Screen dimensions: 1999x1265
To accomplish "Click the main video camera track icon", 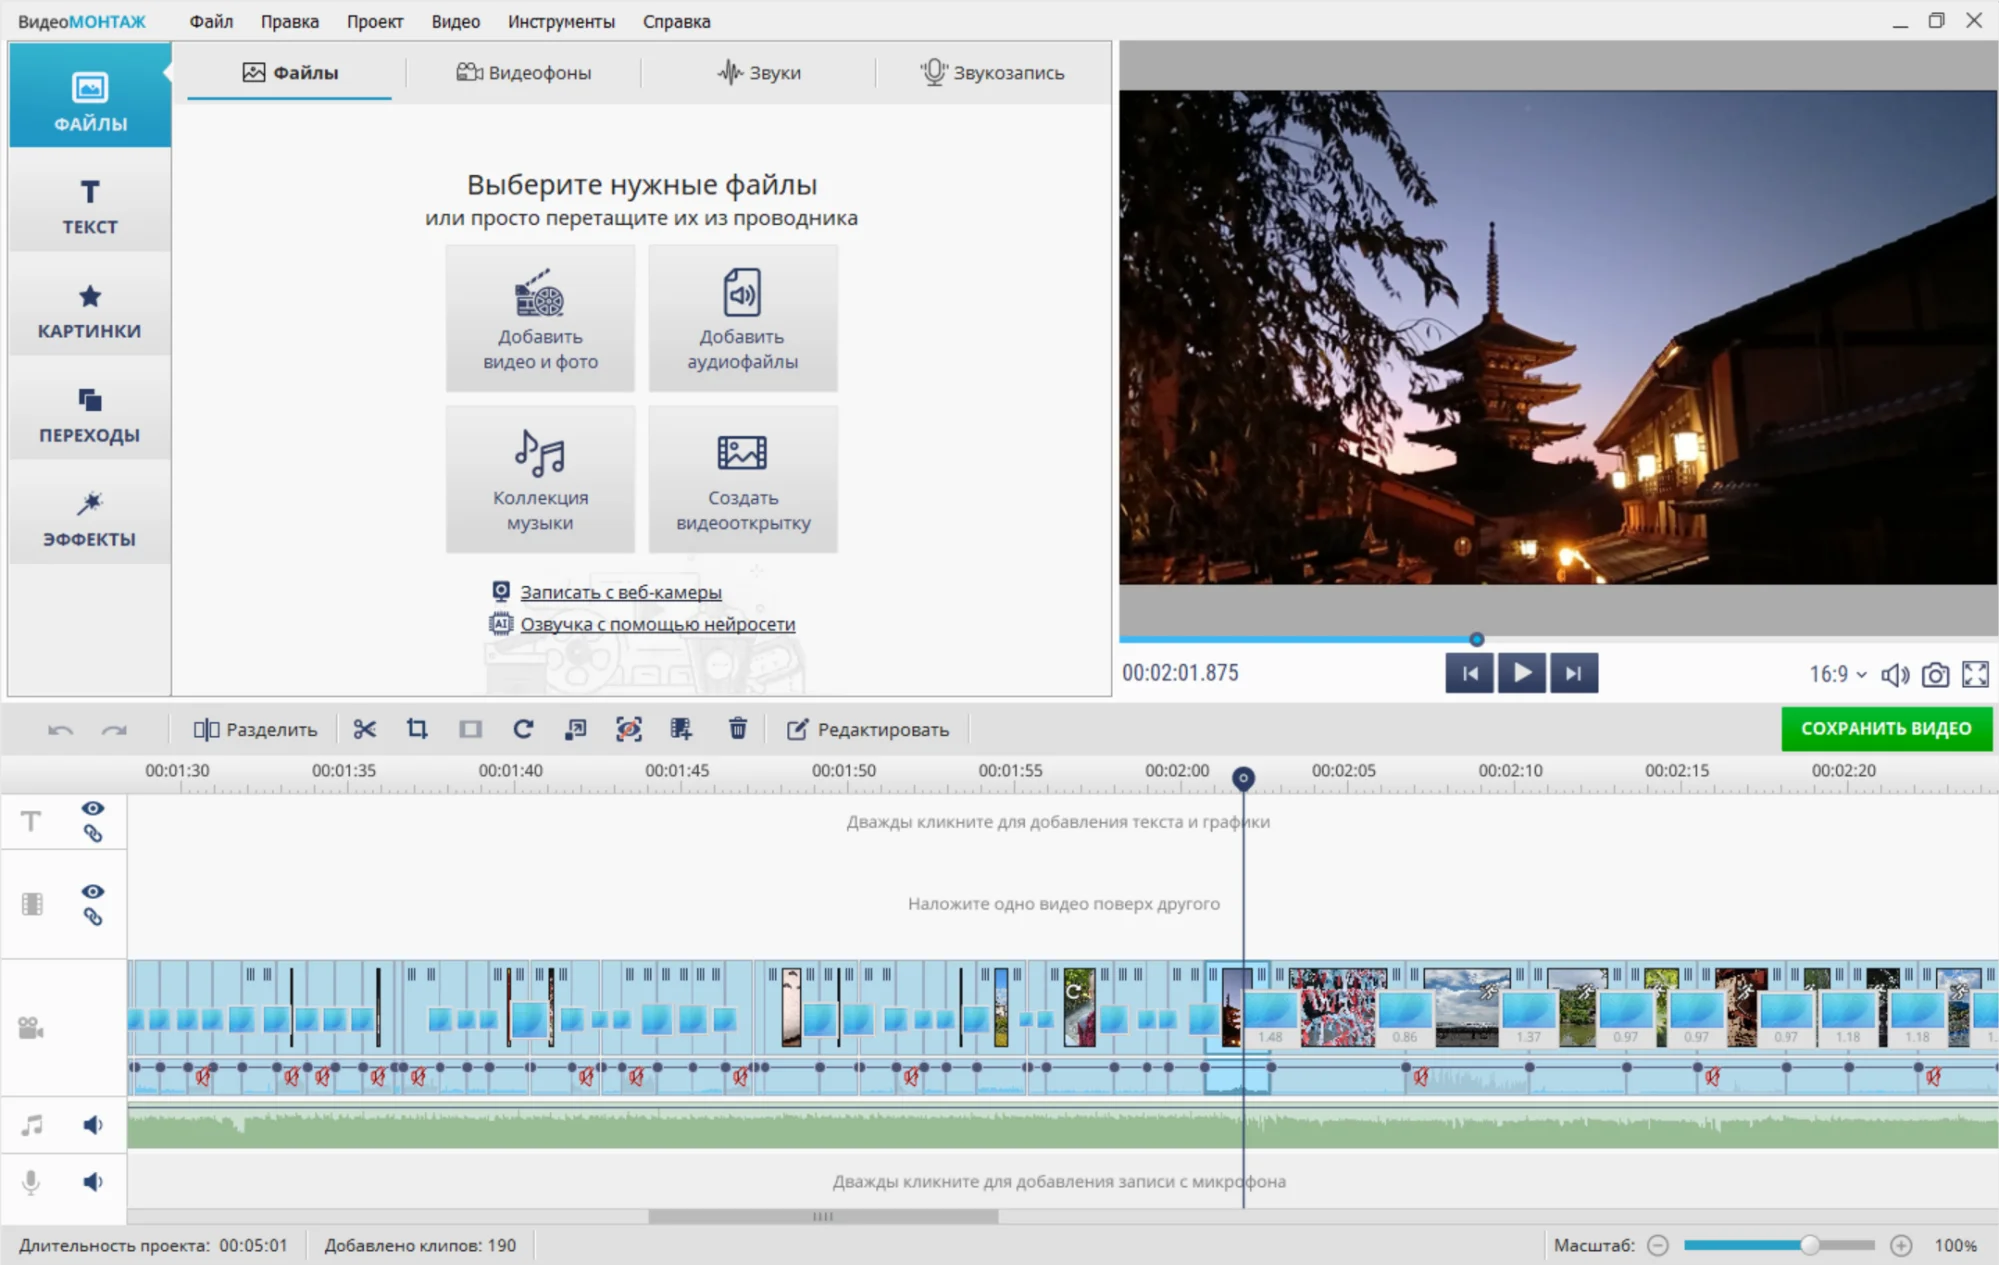I will click(x=31, y=1028).
